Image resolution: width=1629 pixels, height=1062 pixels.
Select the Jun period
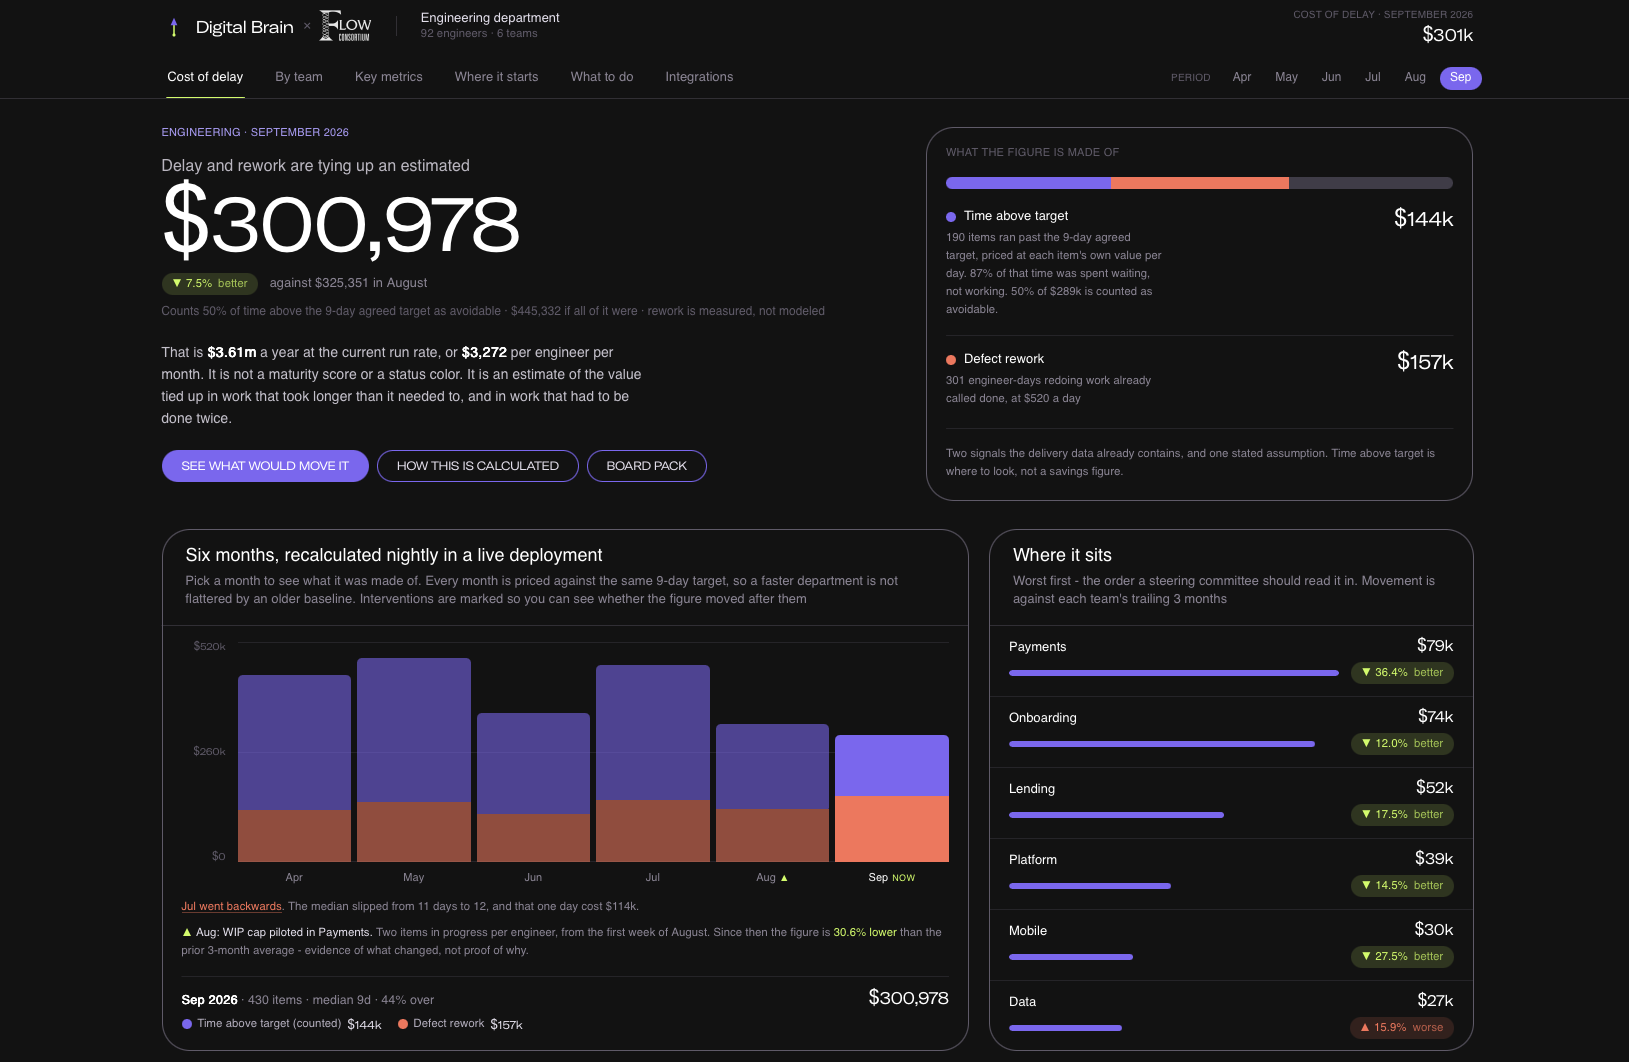pos(1331,77)
